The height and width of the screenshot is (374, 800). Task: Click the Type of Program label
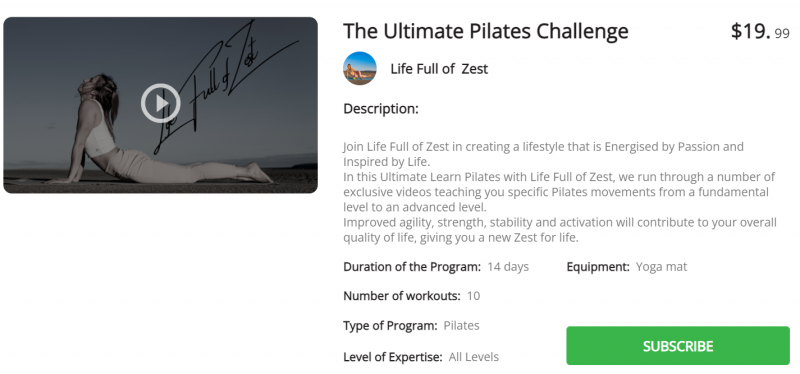tap(390, 326)
